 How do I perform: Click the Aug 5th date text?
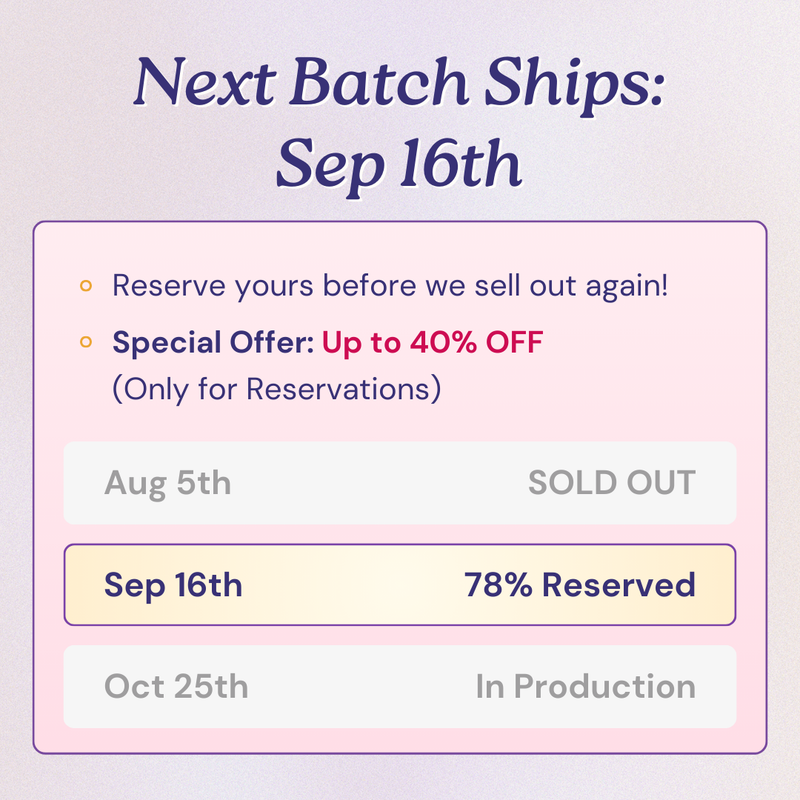[168, 484]
